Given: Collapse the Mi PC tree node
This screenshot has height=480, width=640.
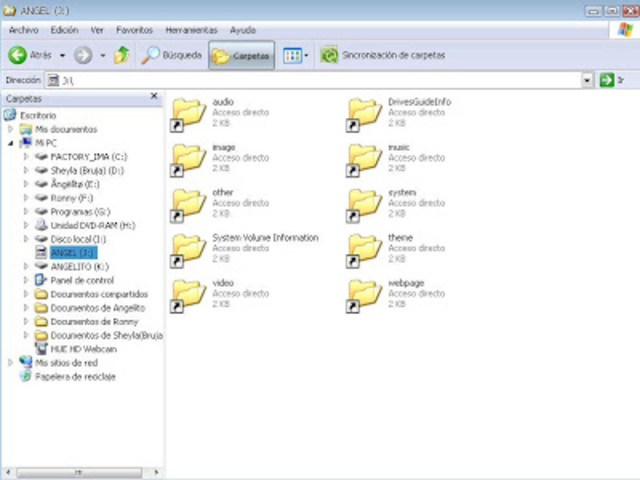Looking at the screenshot, I should [x=10, y=143].
